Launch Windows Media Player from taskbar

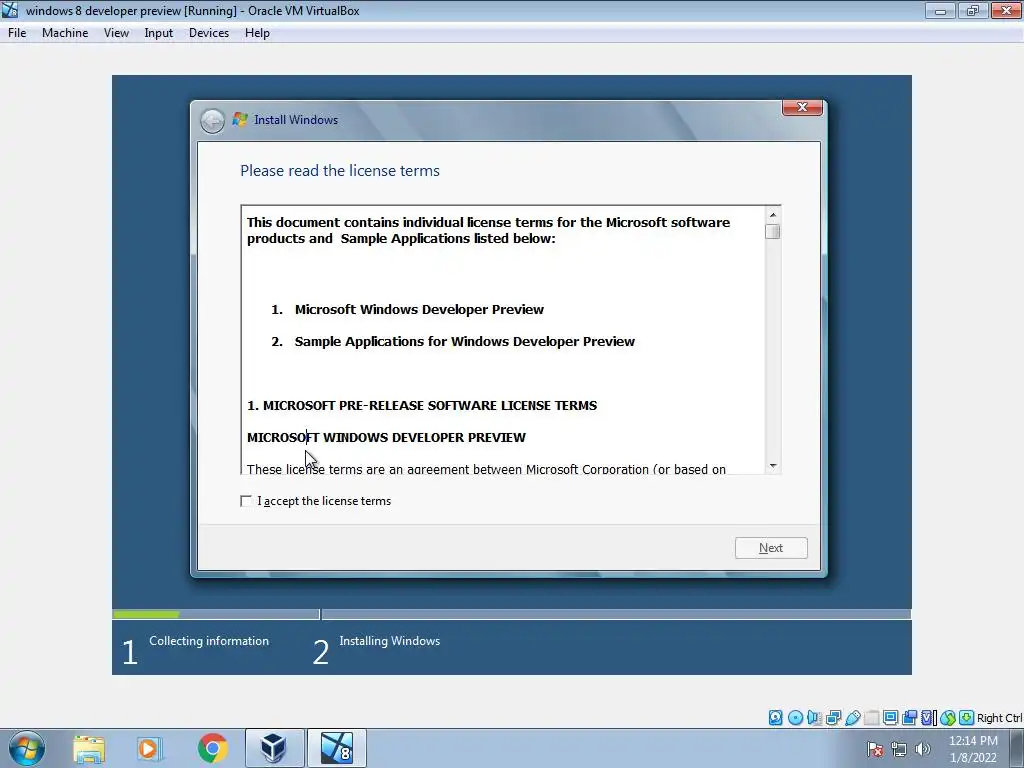[149, 748]
